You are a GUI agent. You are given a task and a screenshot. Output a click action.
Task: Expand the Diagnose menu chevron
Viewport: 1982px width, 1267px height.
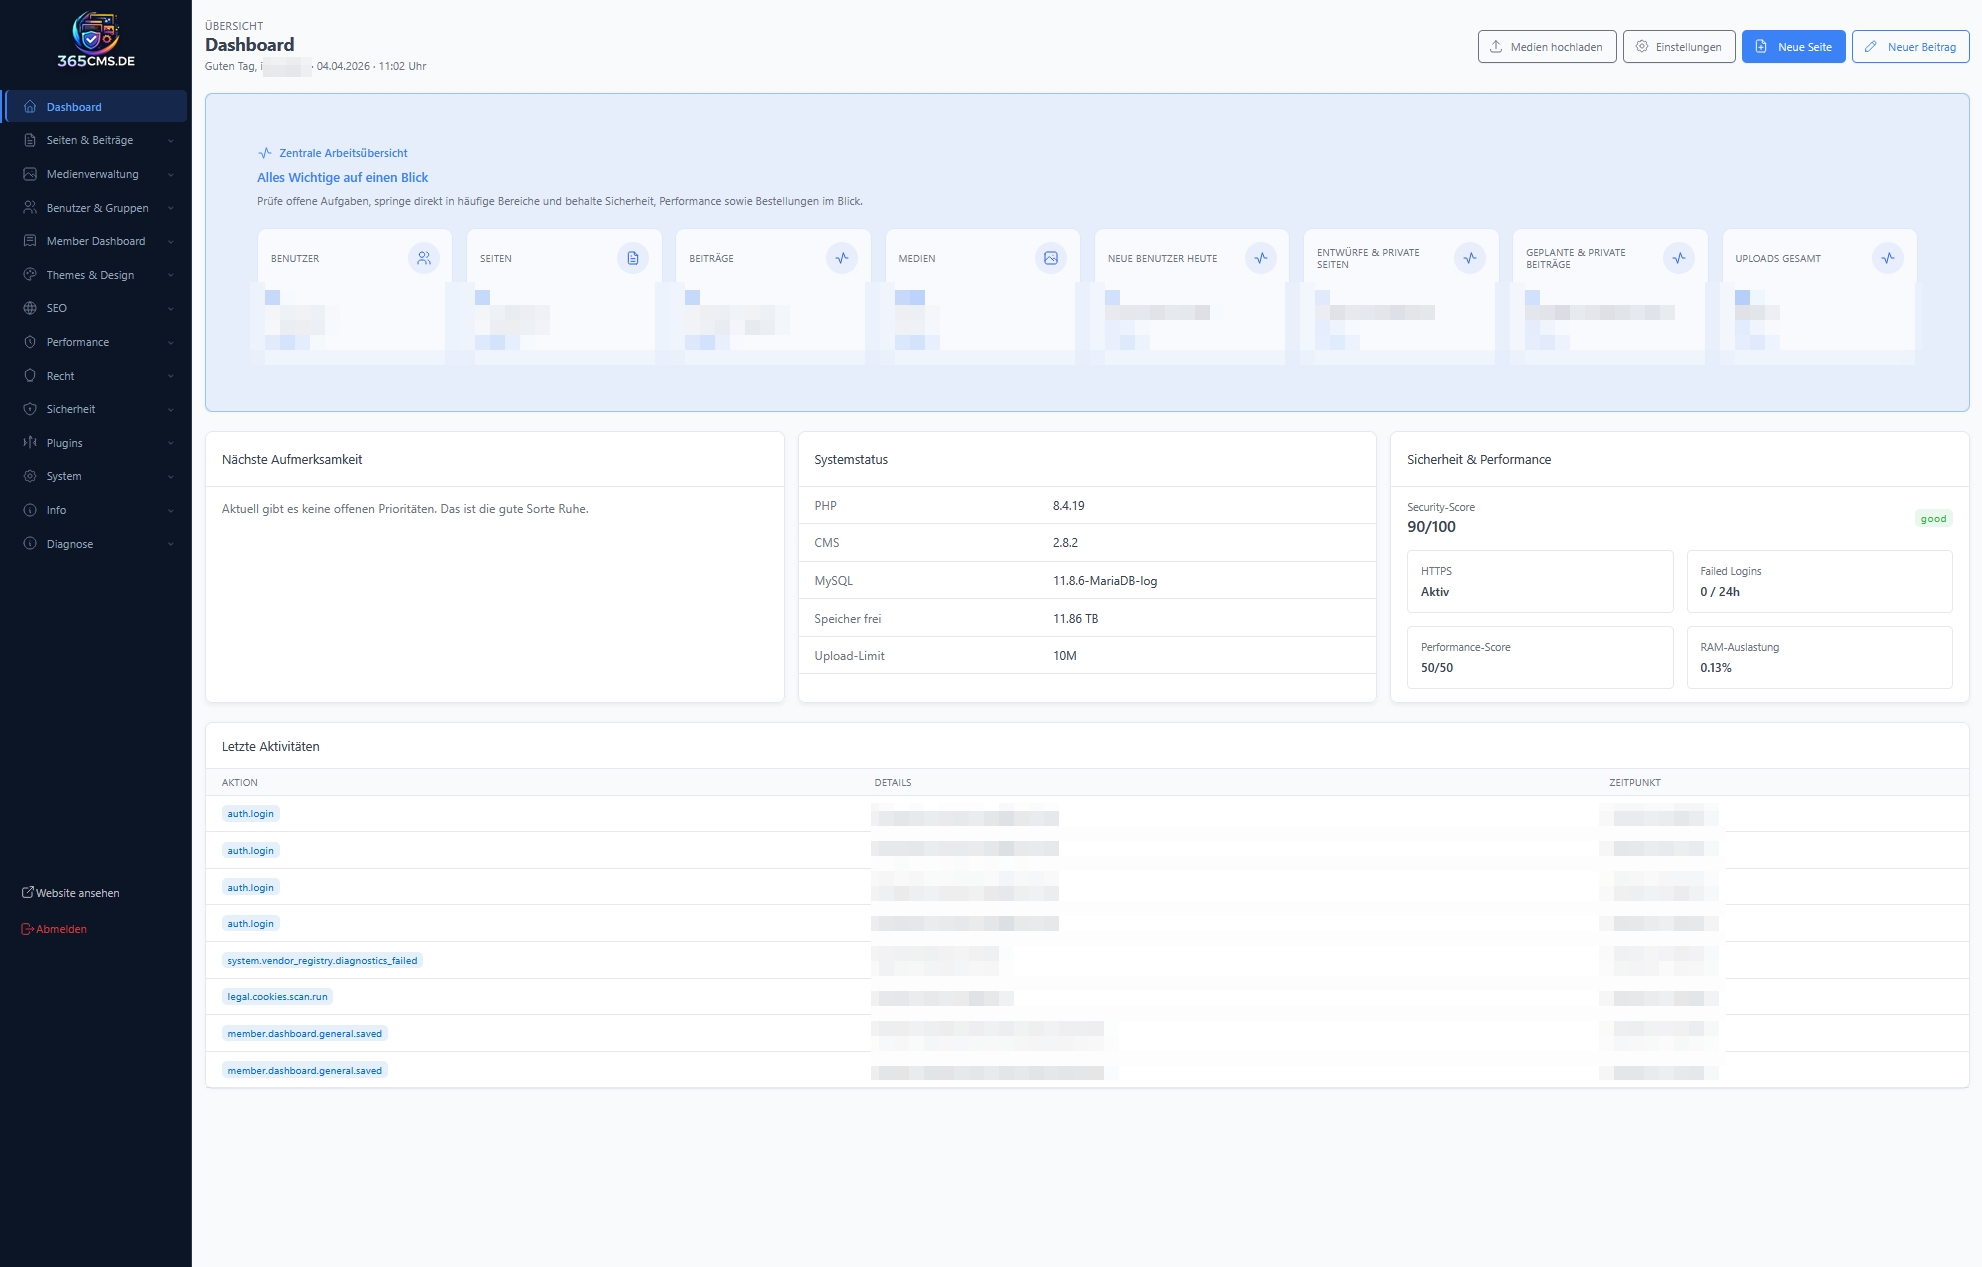171,544
